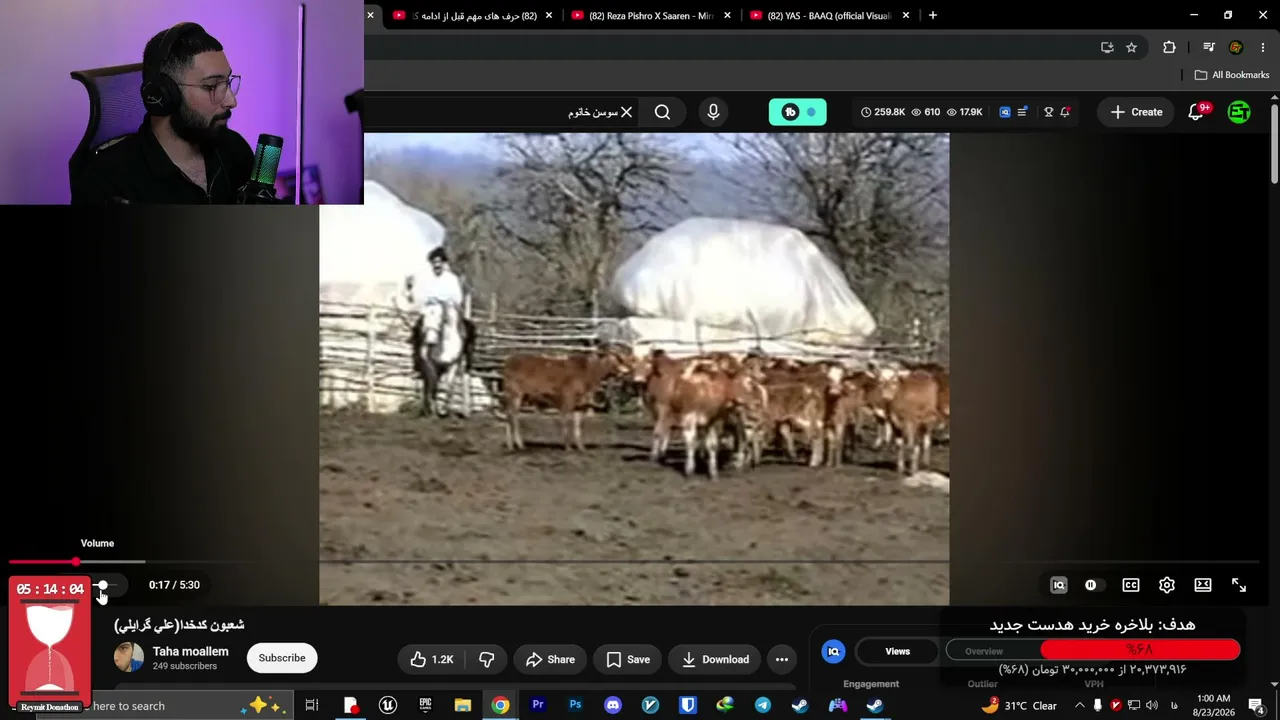This screenshot has width=1280, height=720.
Task: Click the vidIQ badge beside Views
Action: pyautogui.click(x=833, y=651)
